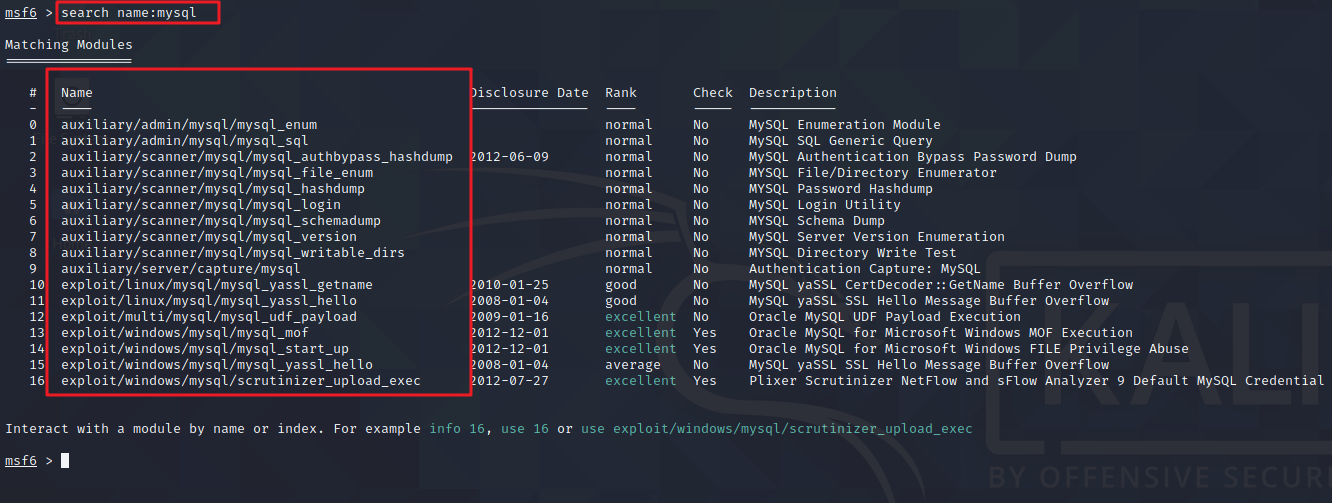Screen dimensions: 1332x503
Task: Click 'MySQL Enumeration Module' description
Action: pyautogui.click(x=845, y=125)
